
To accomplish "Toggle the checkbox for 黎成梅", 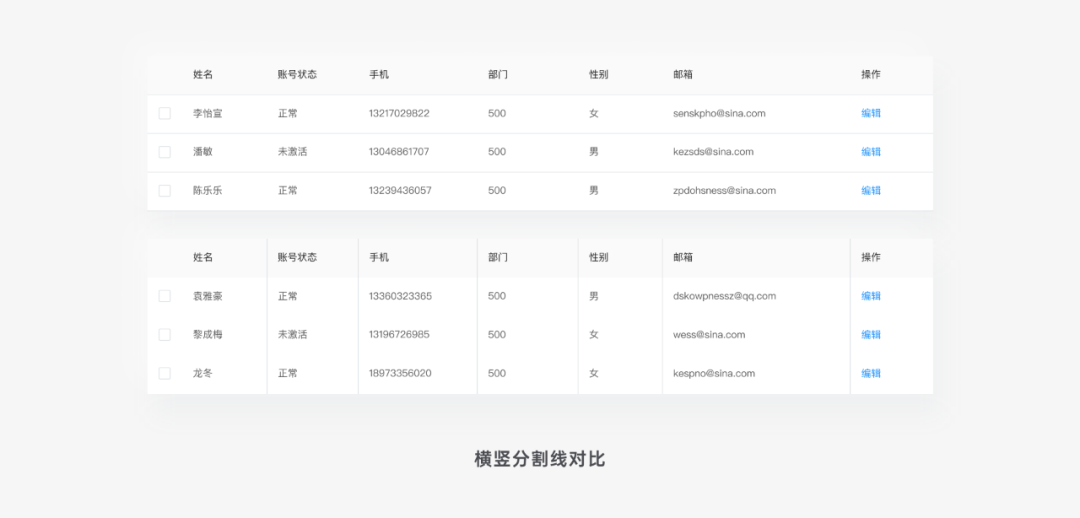I will click(x=165, y=334).
